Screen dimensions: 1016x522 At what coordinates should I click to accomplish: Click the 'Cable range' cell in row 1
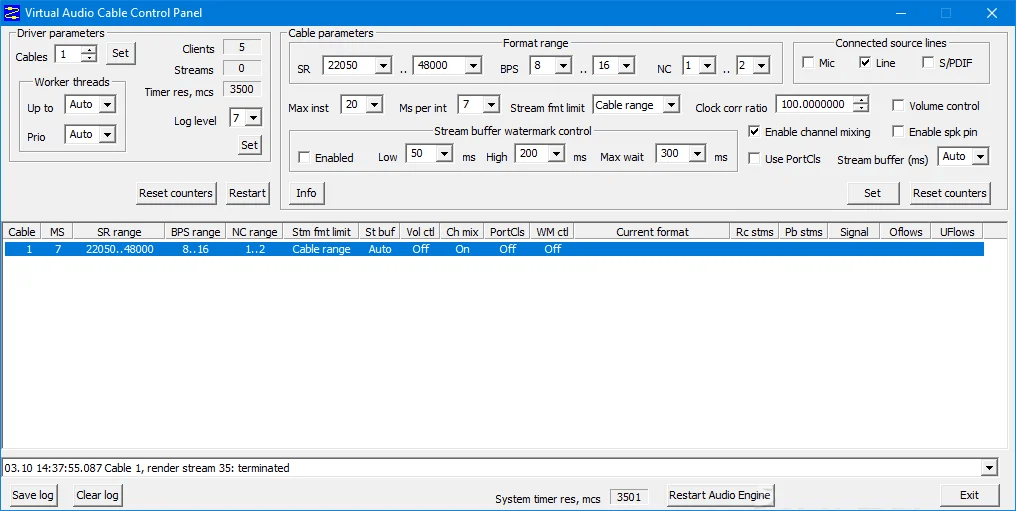coord(321,249)
